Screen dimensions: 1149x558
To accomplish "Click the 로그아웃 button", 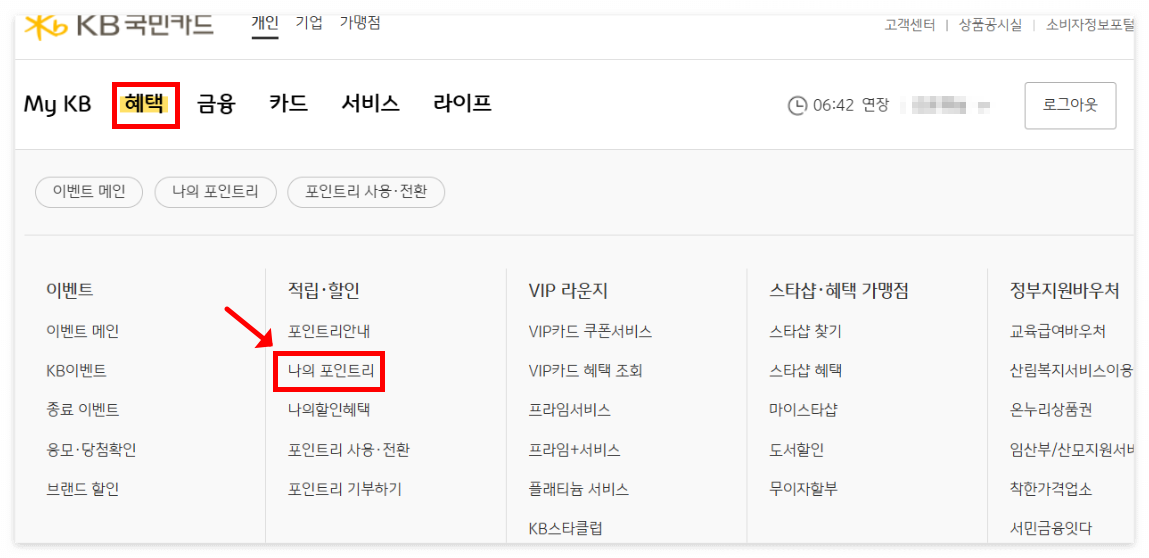I will pos(1070,106).
